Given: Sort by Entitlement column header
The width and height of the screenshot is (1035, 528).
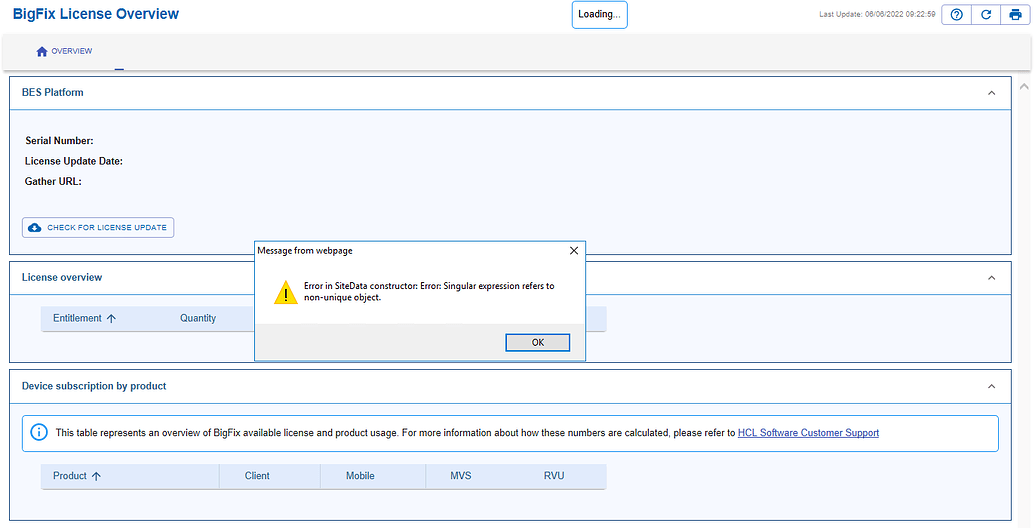Looking at the screenshot, I should (84, 318).
